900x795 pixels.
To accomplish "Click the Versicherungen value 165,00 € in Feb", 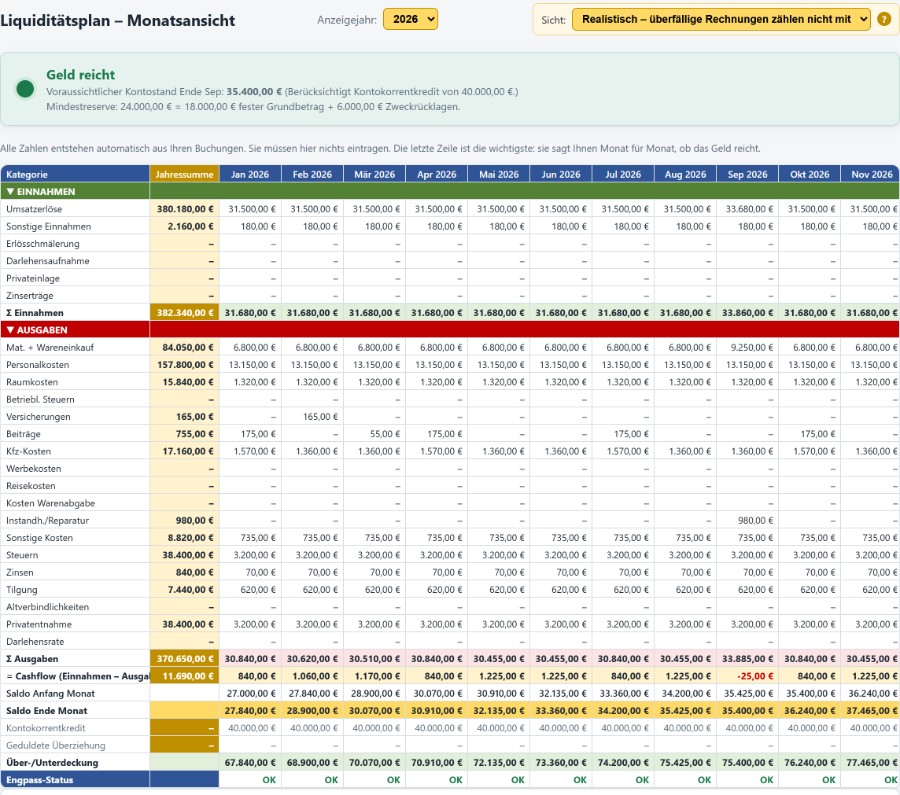I will click(320, 417).
